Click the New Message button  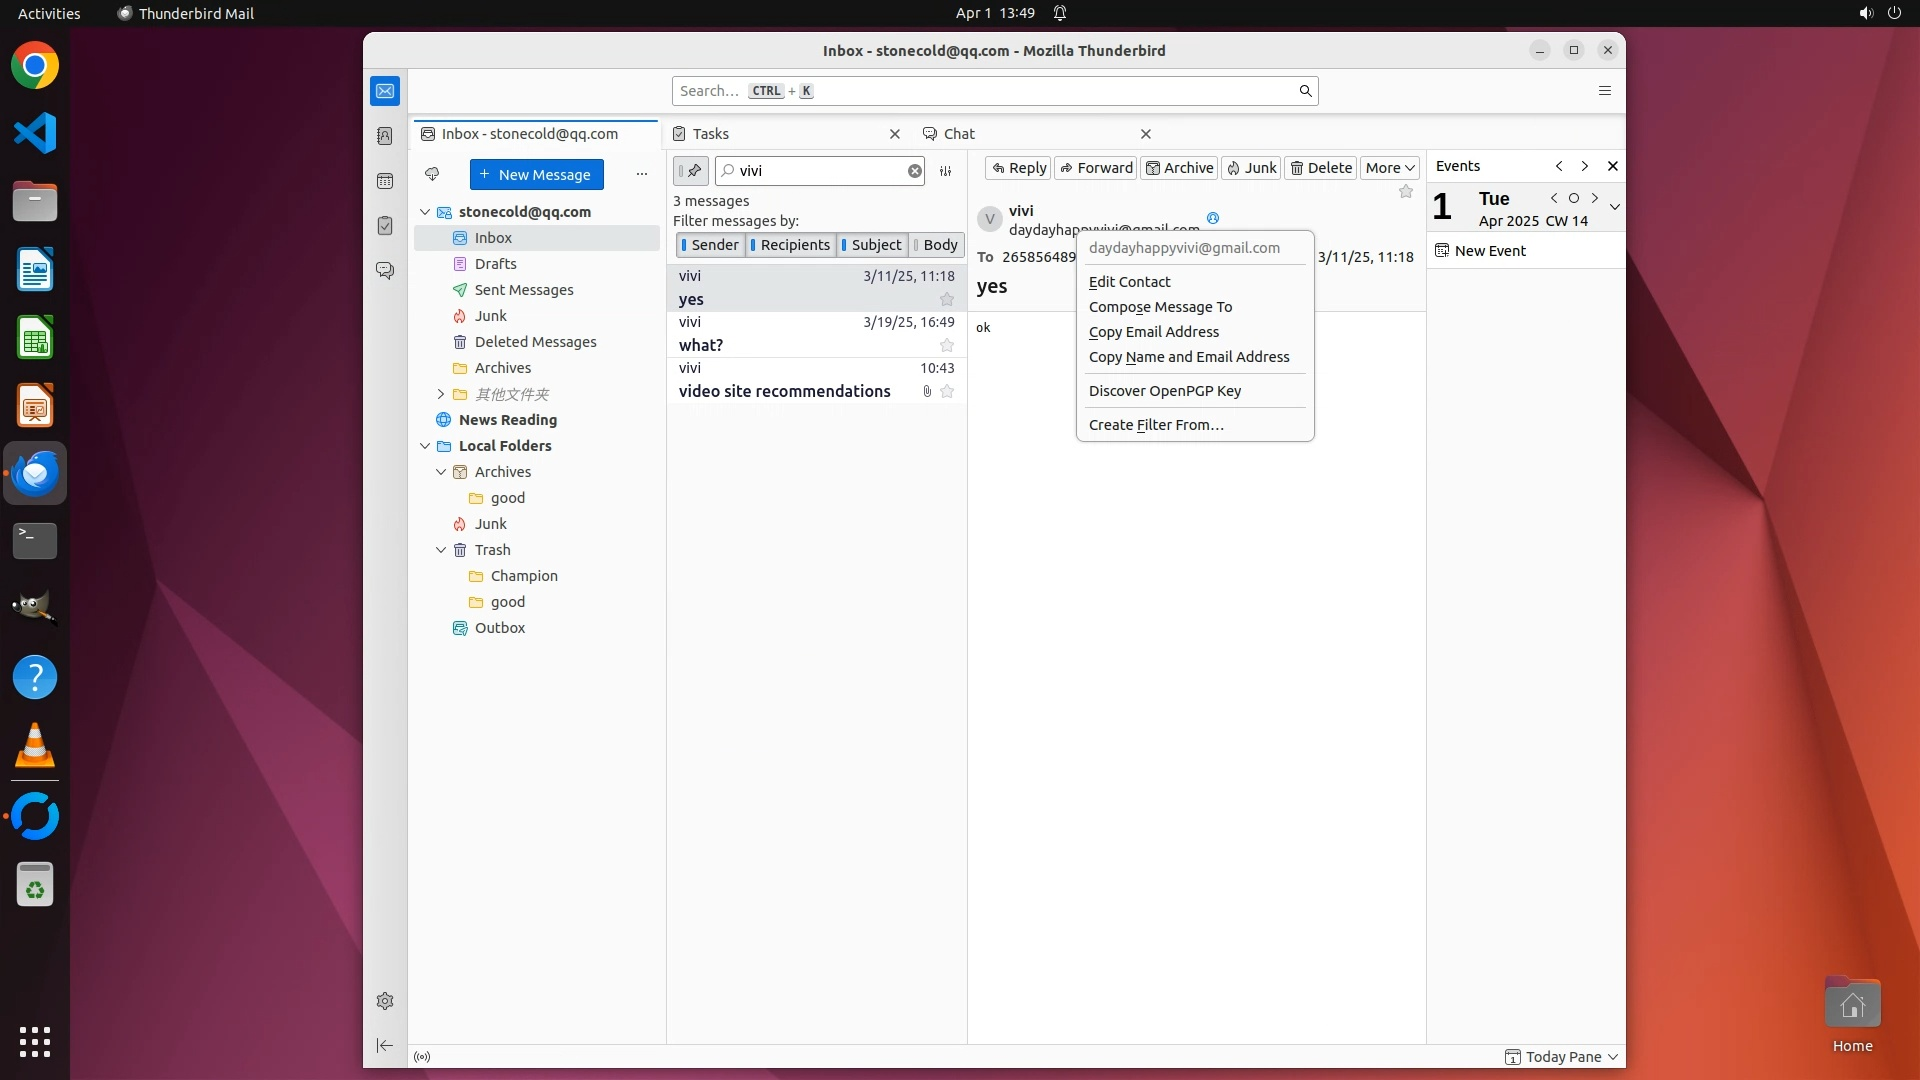tap(536, 174)
